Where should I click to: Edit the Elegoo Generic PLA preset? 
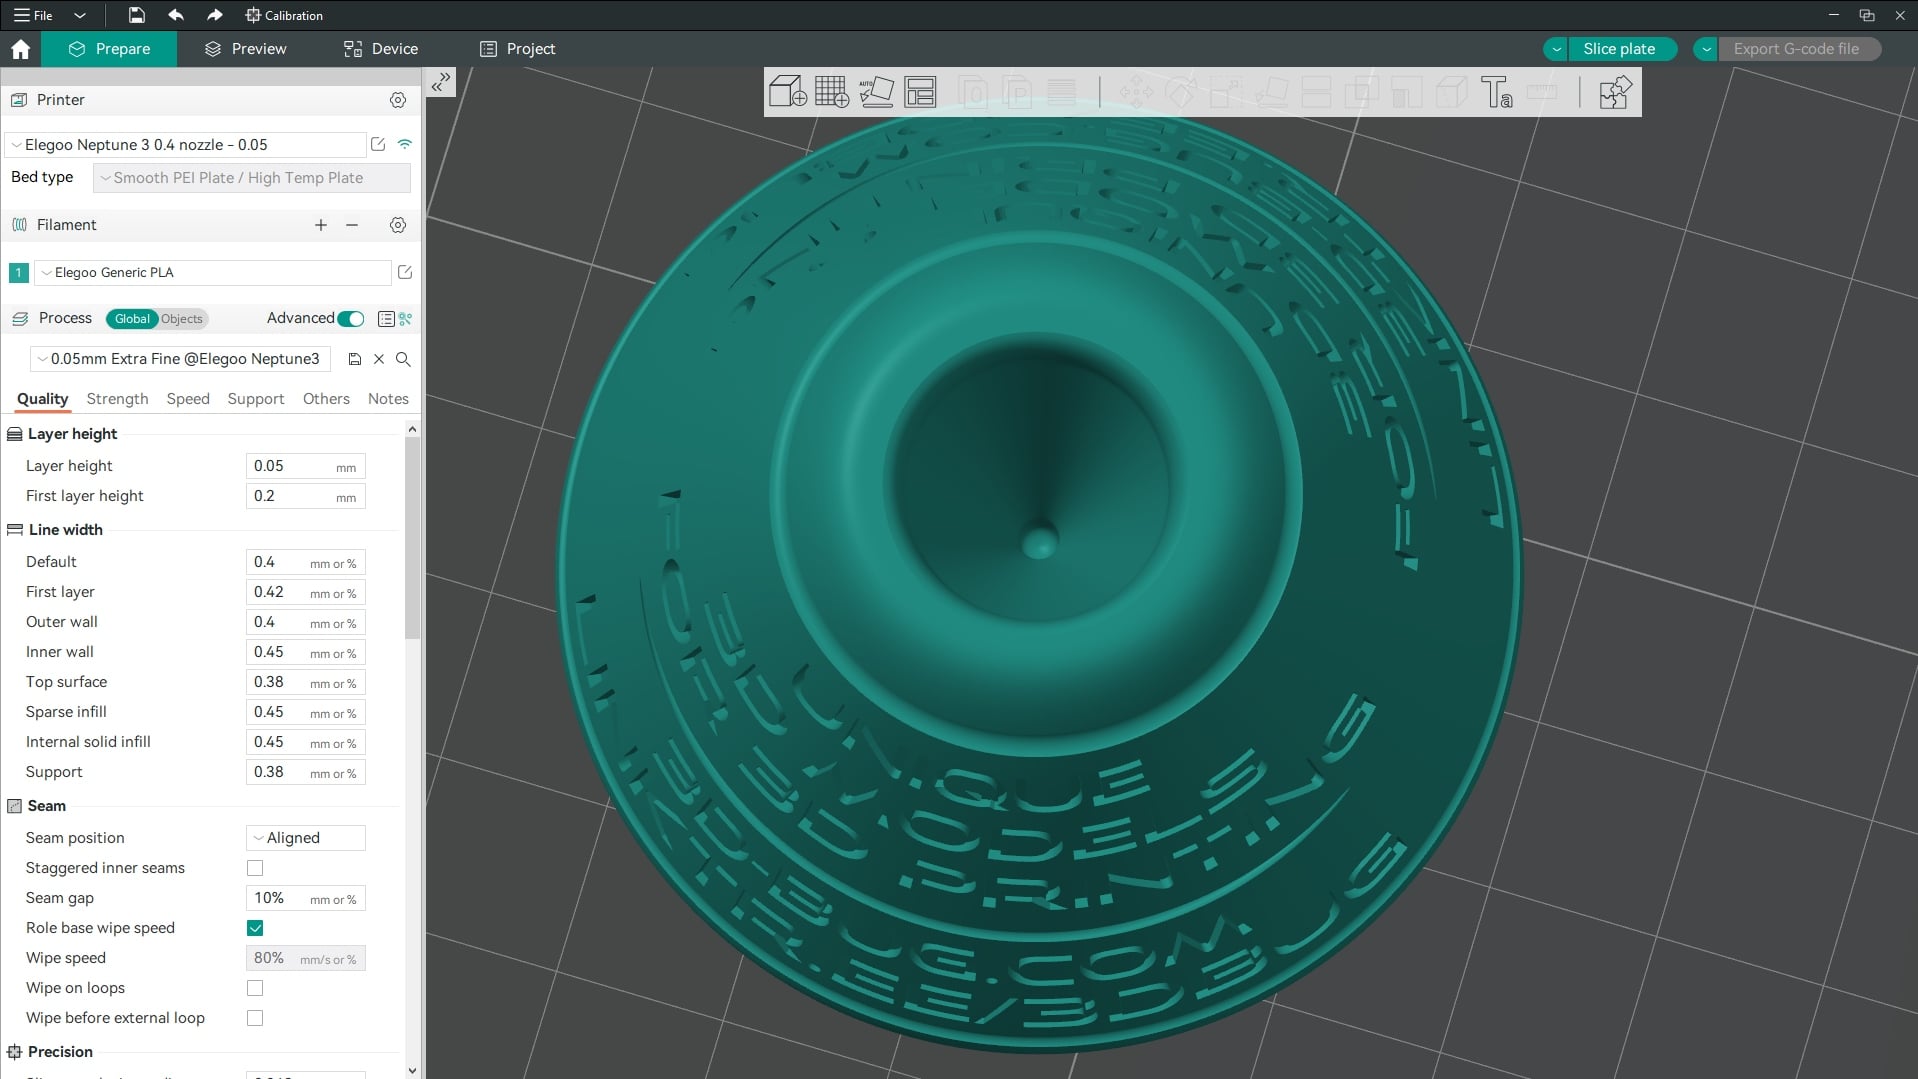(x=405, y=272)
